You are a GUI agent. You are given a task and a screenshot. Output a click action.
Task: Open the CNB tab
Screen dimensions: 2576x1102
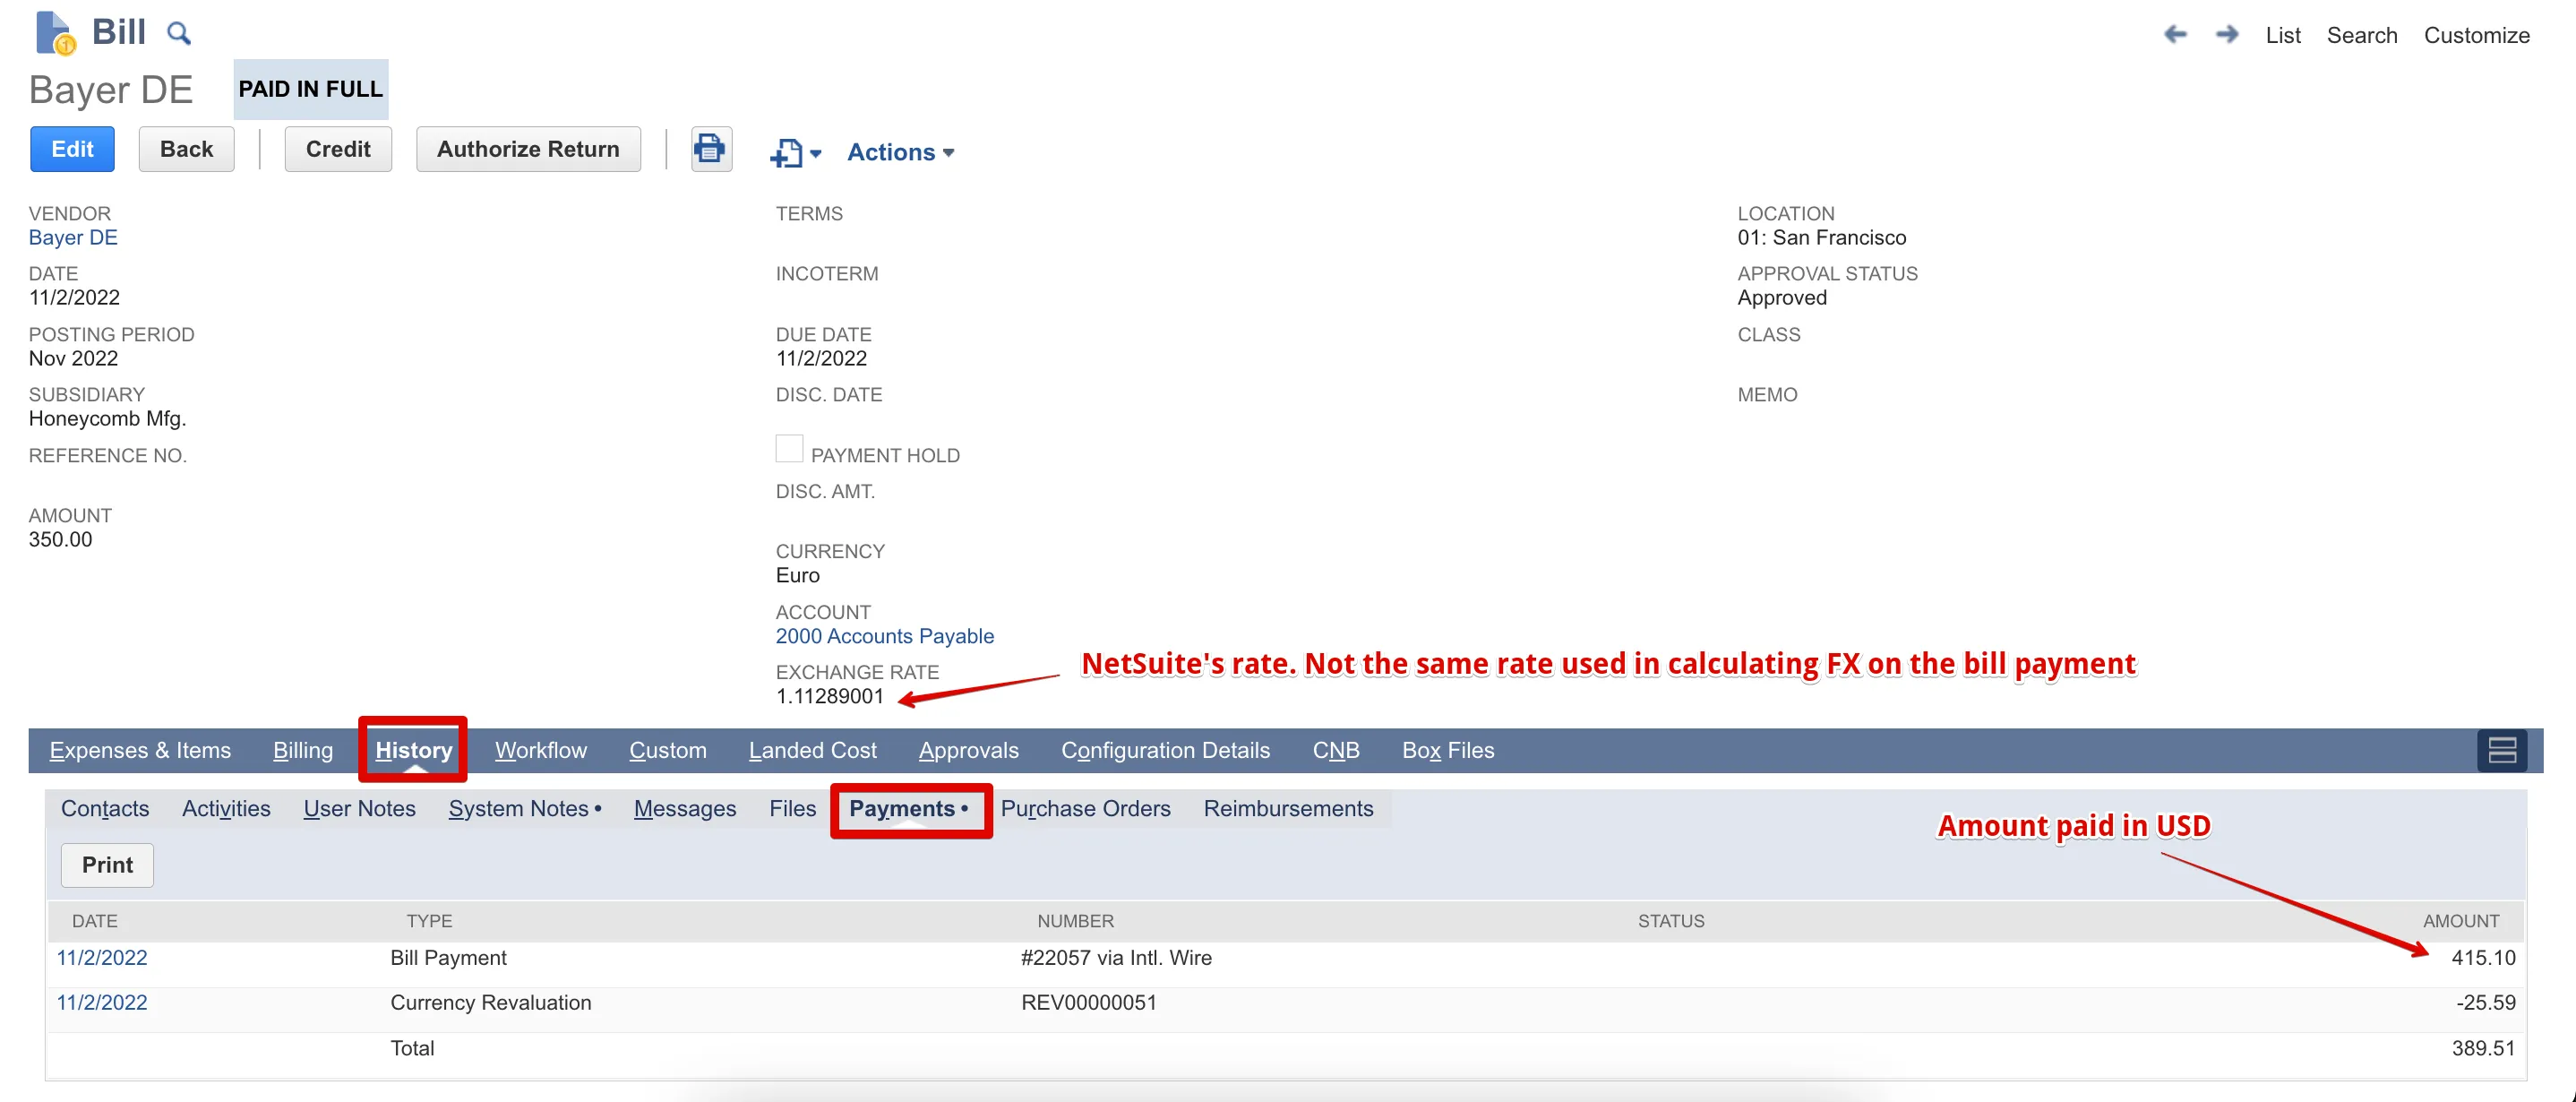(1335, 750)
